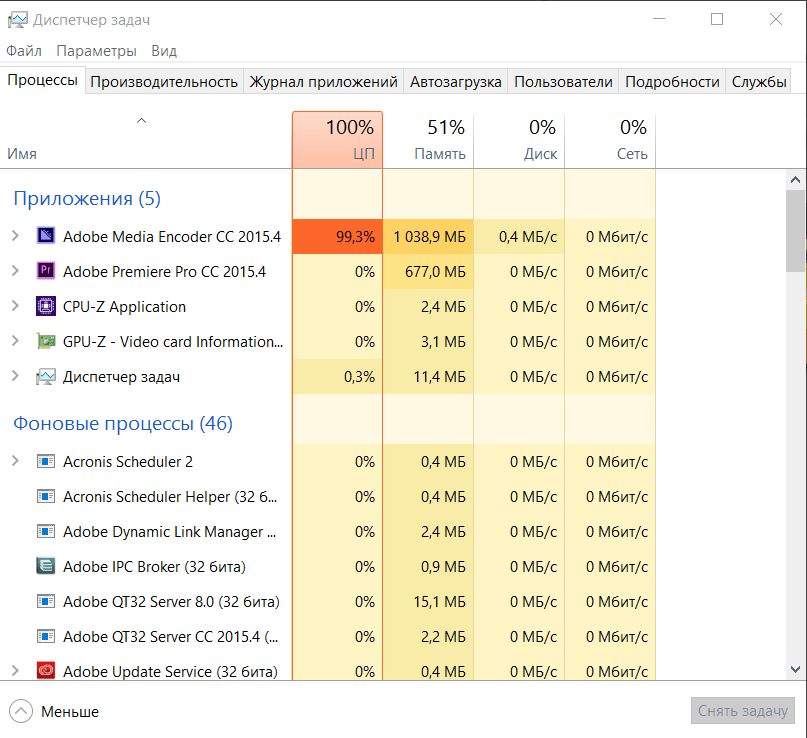Click the Диспетчер задач row icon
This screenshot has height=738, width=807.
tap(46, 376)
